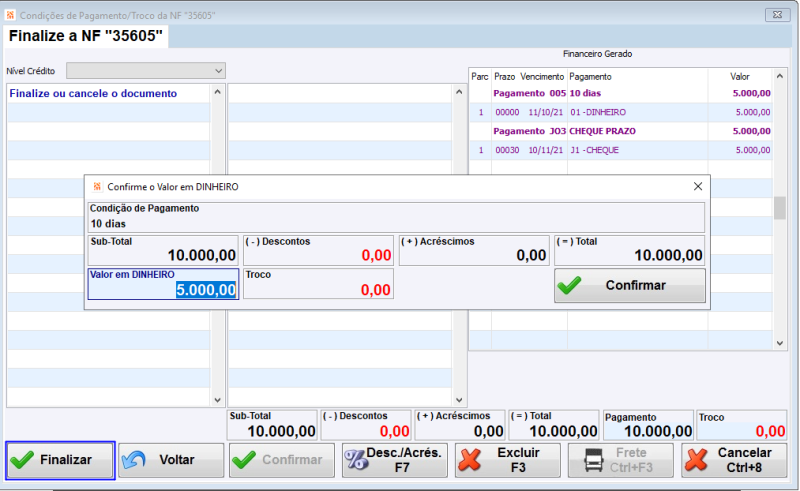Viewport: 800px width, 491px height.
Task: Click up arrow of the left list scrollbar
Action: 217,92
